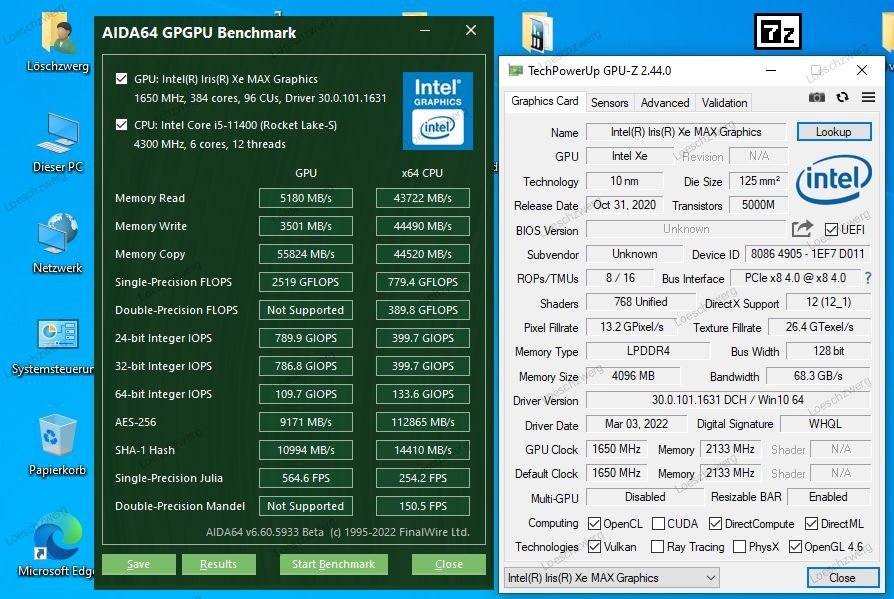894x599 pixels.
Task: Click the GPU 64-bit Integer value 109.7 GIOPS
Action: click(306, 394)
